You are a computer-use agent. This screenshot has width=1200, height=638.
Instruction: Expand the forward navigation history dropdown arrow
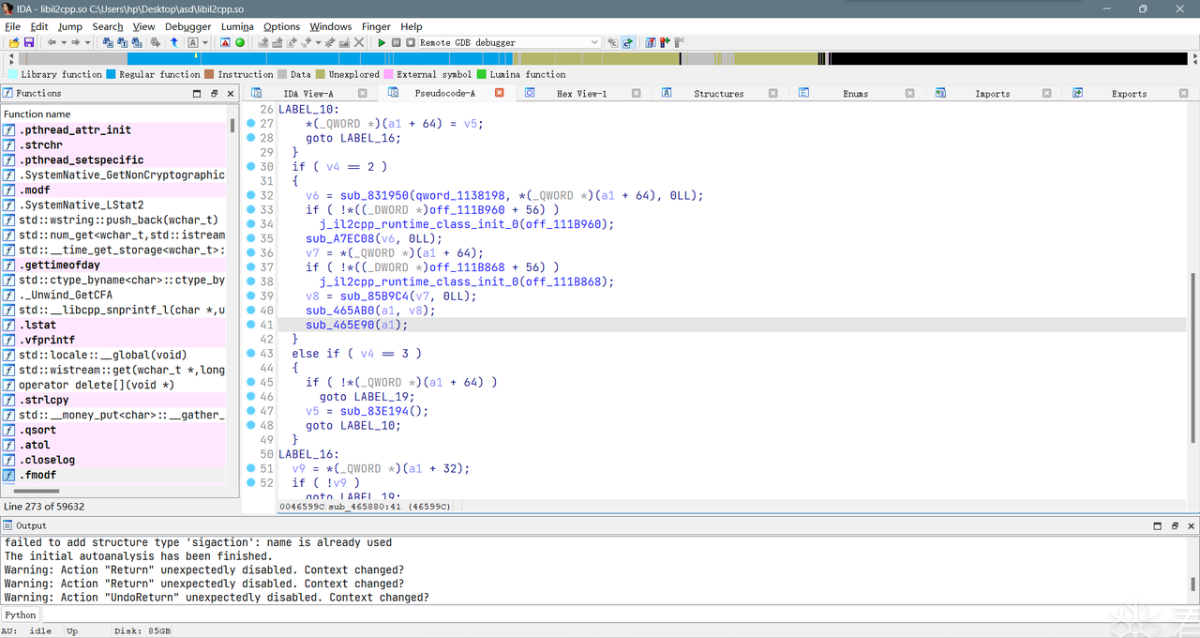click(87, 42)
